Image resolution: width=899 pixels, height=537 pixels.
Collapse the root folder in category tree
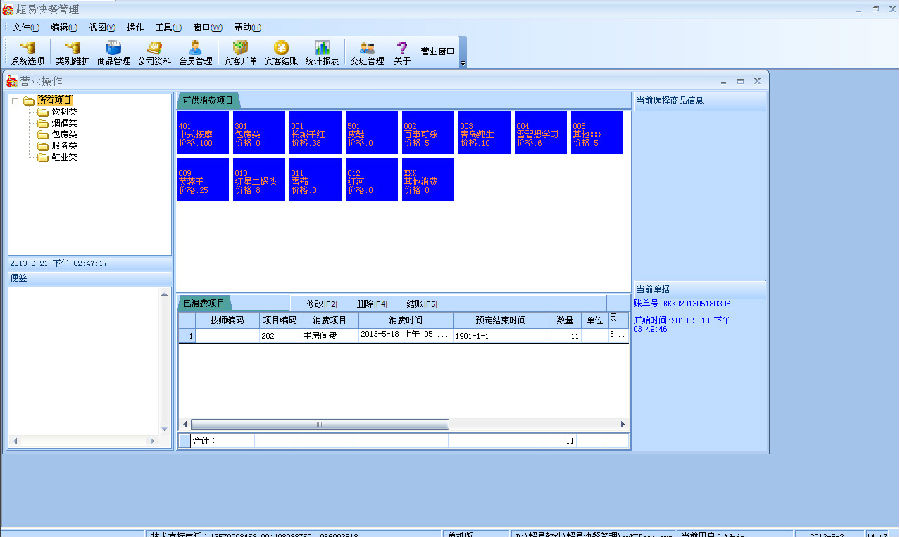pos(15,100)
